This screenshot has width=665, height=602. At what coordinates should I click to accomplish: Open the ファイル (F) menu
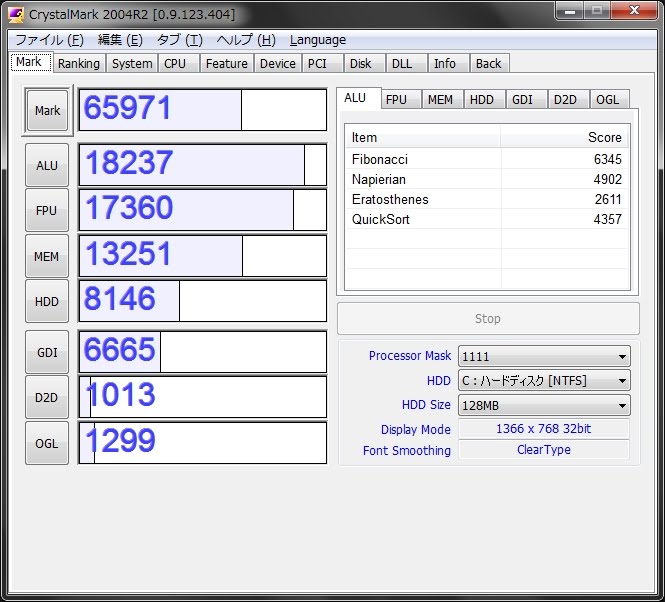[50, 40]
